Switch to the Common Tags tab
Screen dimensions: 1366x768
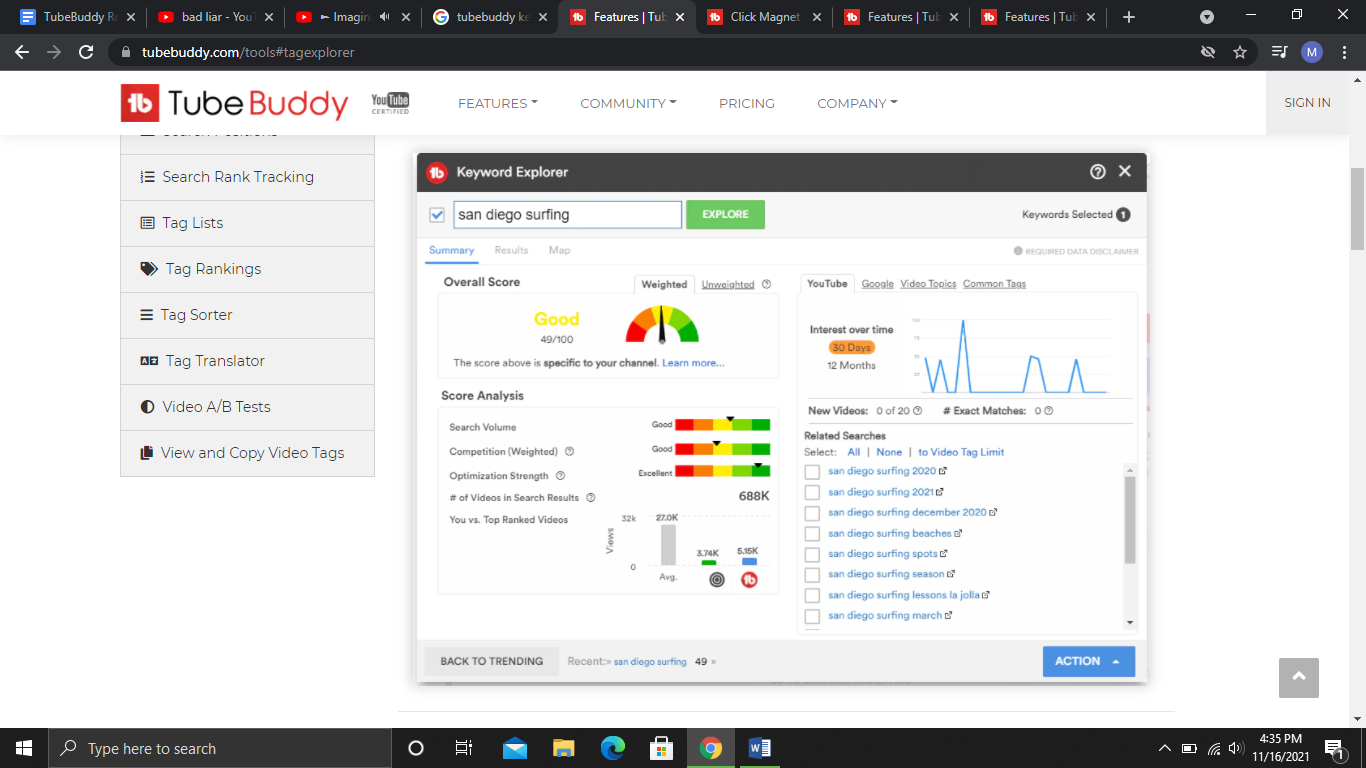pyautogui.click(x=994, y=284)
